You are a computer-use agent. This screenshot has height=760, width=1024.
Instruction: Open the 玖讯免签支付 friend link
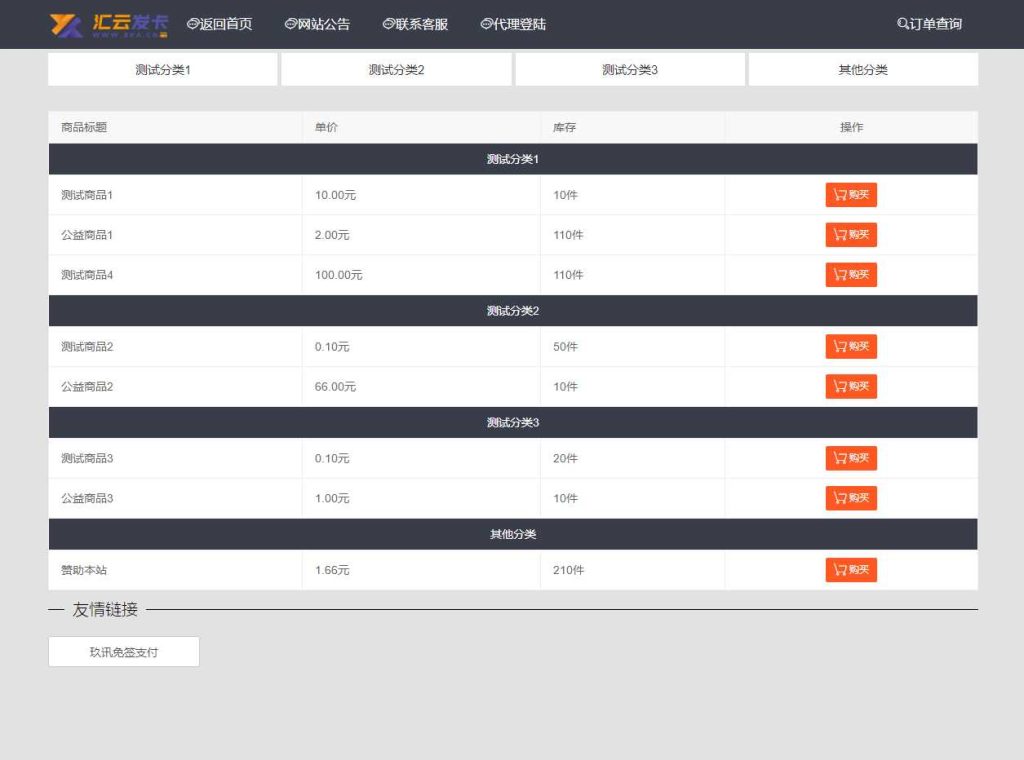tap(123, 651)
